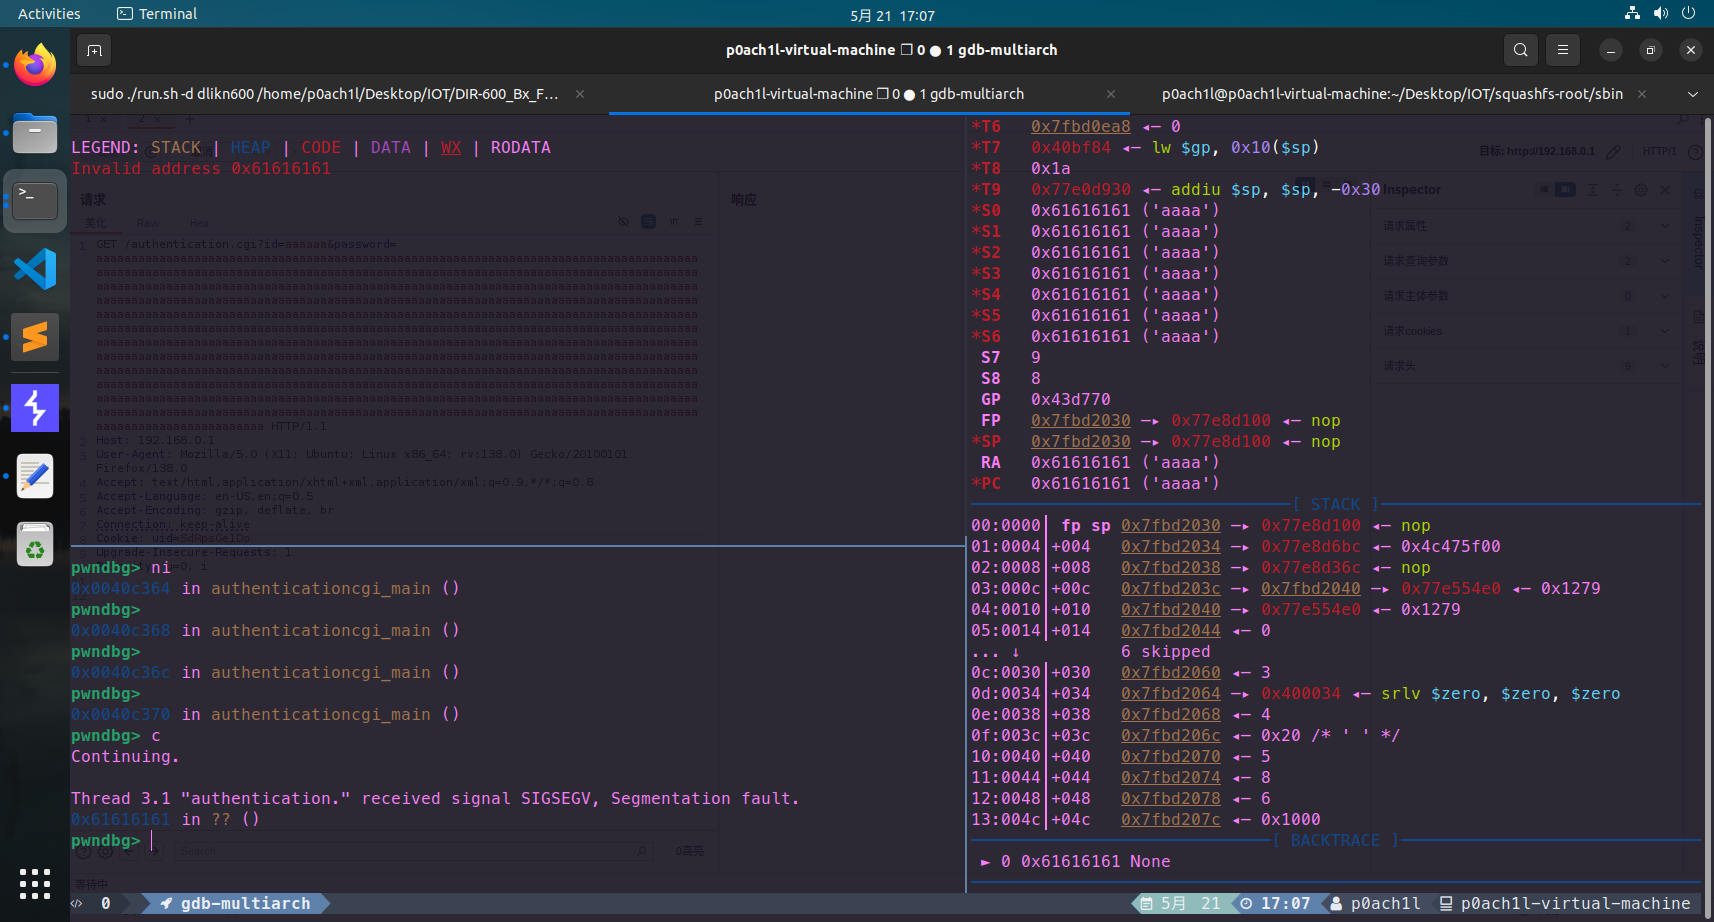This screenshot has width=1714, height=922.
Task: Switch Inspector to the left layout in Burp
Action: tap(1545, 190)
